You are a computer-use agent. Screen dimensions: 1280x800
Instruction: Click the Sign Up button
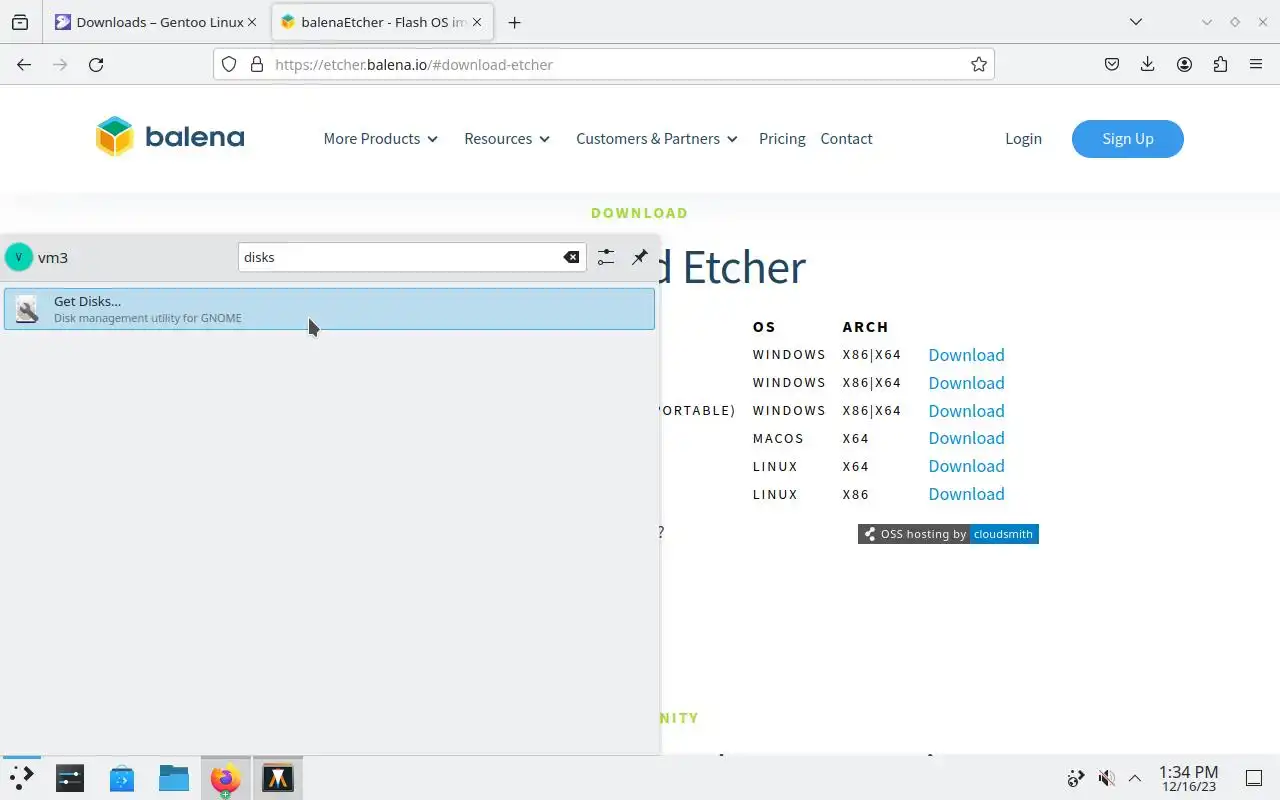tap(1128, 139)
